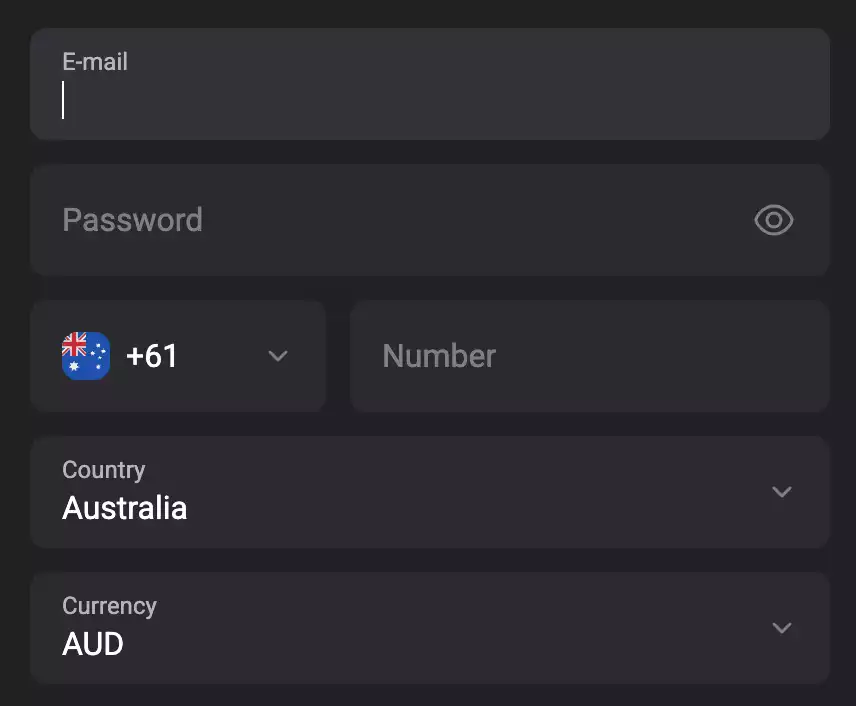Click the Currency field label
This screenshot has width=856, height=706.
point(110,606)
